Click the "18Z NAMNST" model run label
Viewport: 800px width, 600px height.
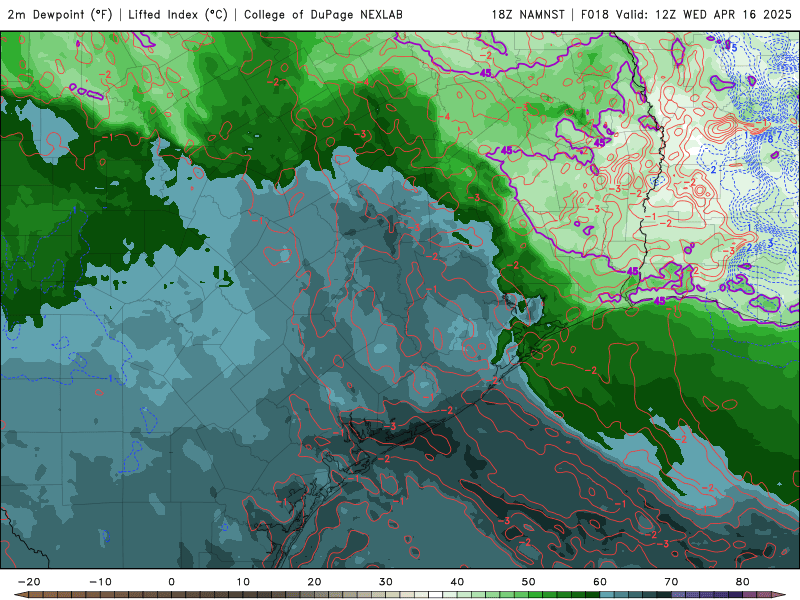(x=528, y=14)
